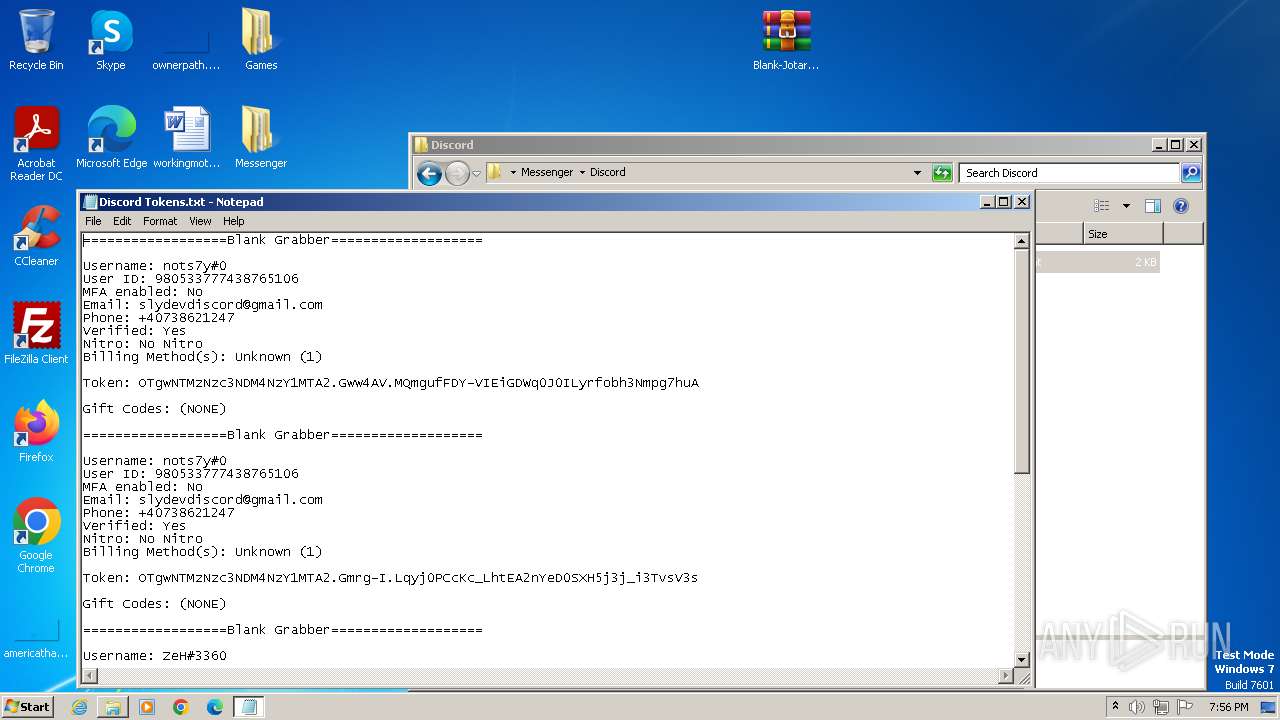Click the first 'Gift Codes: (NONE)' line
Viewport: 1280px width, 720px height.
(155, 409)
